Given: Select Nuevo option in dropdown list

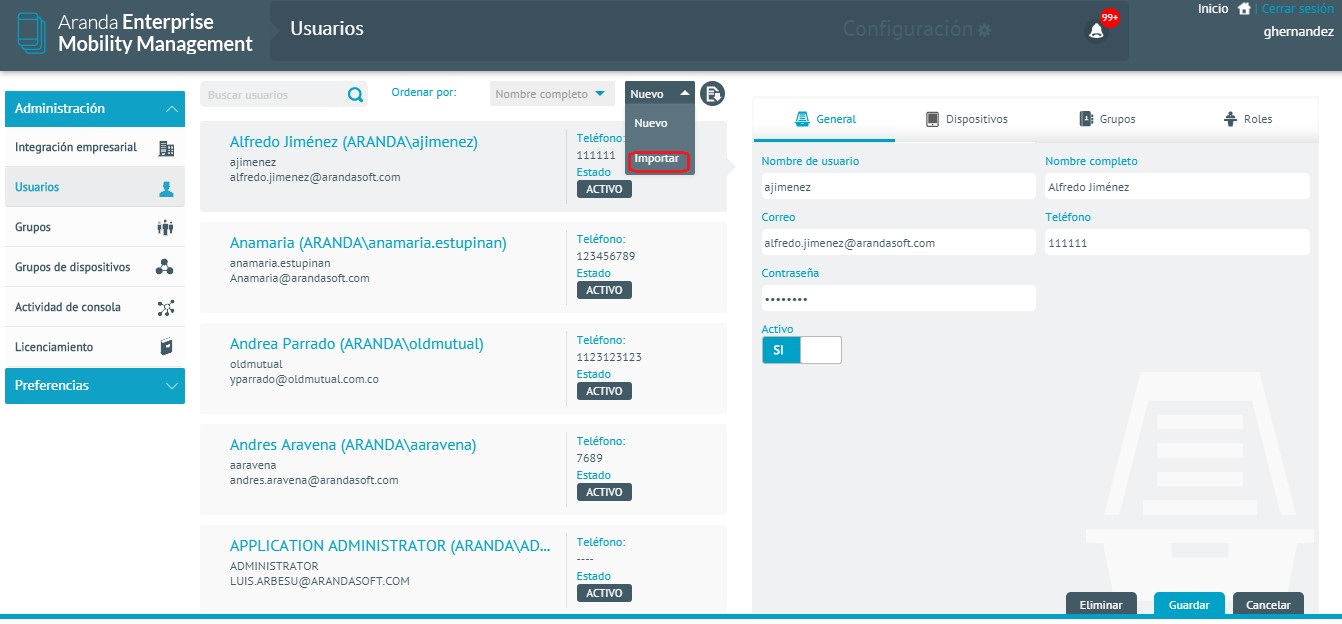Looking at the screenshot, I should (651, 123).
